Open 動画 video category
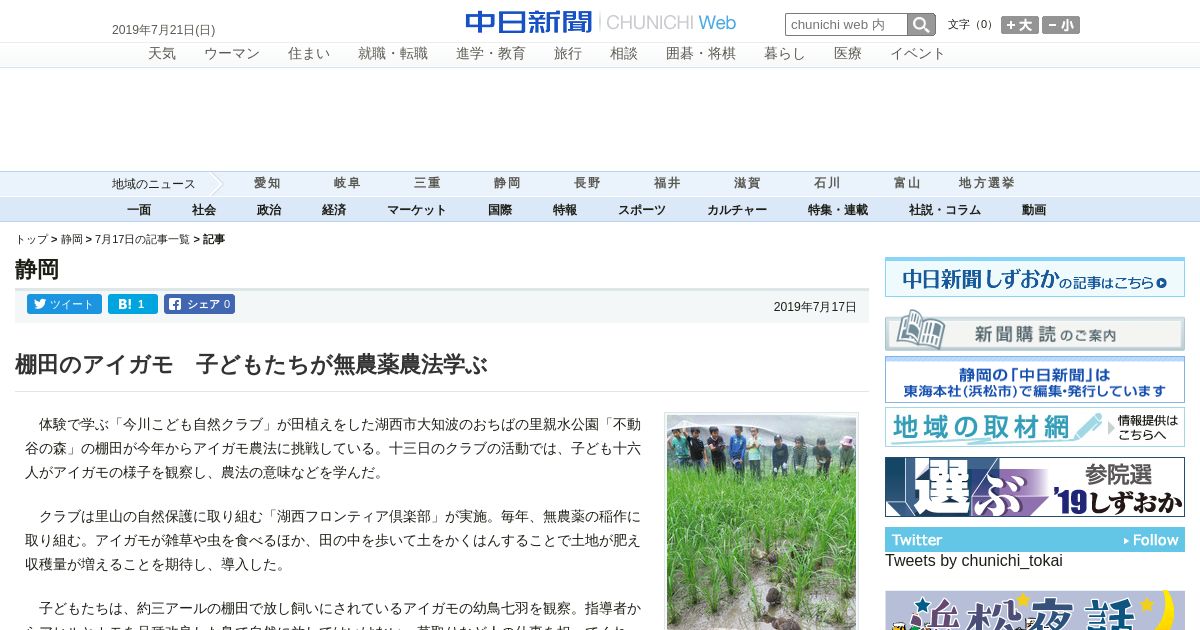This screenshot has height=630, width=1200. click(1034, 210)
